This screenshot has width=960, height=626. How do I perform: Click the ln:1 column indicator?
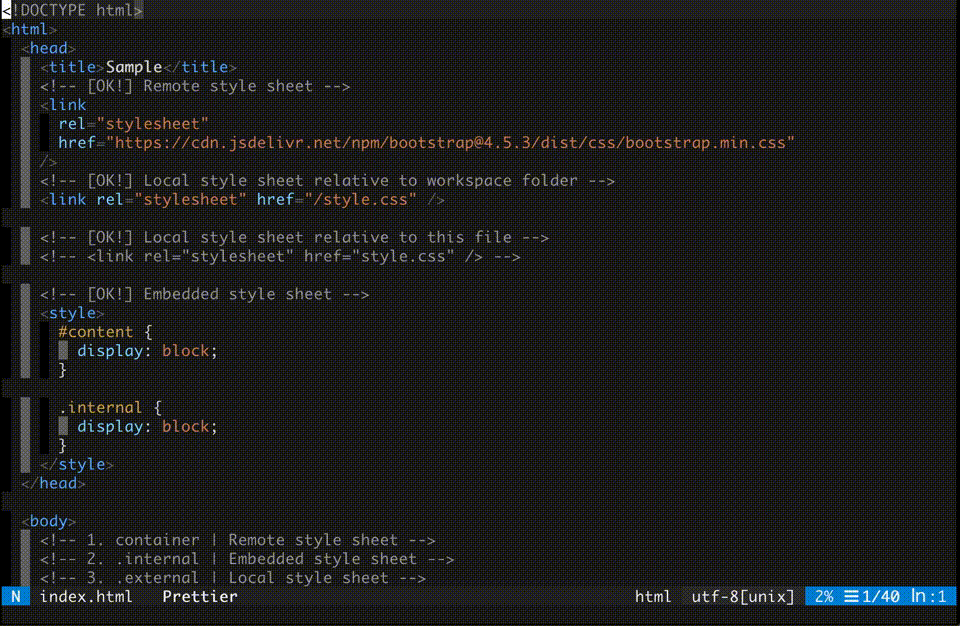pos(930,597)
